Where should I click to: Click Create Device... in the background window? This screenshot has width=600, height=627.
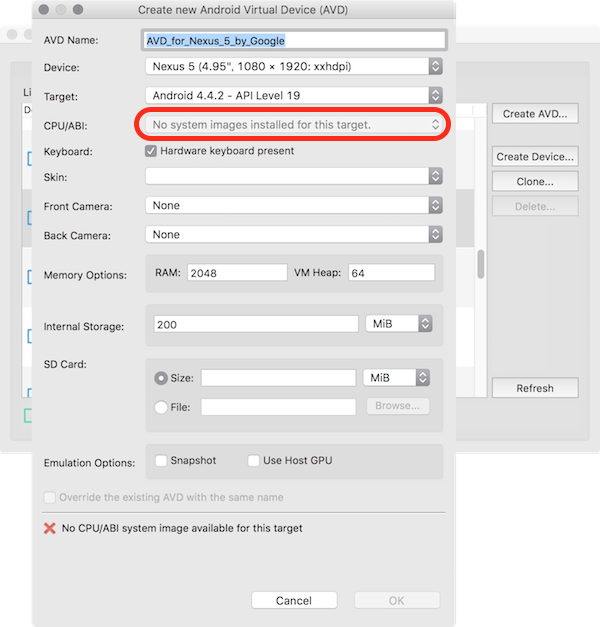pos(535,156)
